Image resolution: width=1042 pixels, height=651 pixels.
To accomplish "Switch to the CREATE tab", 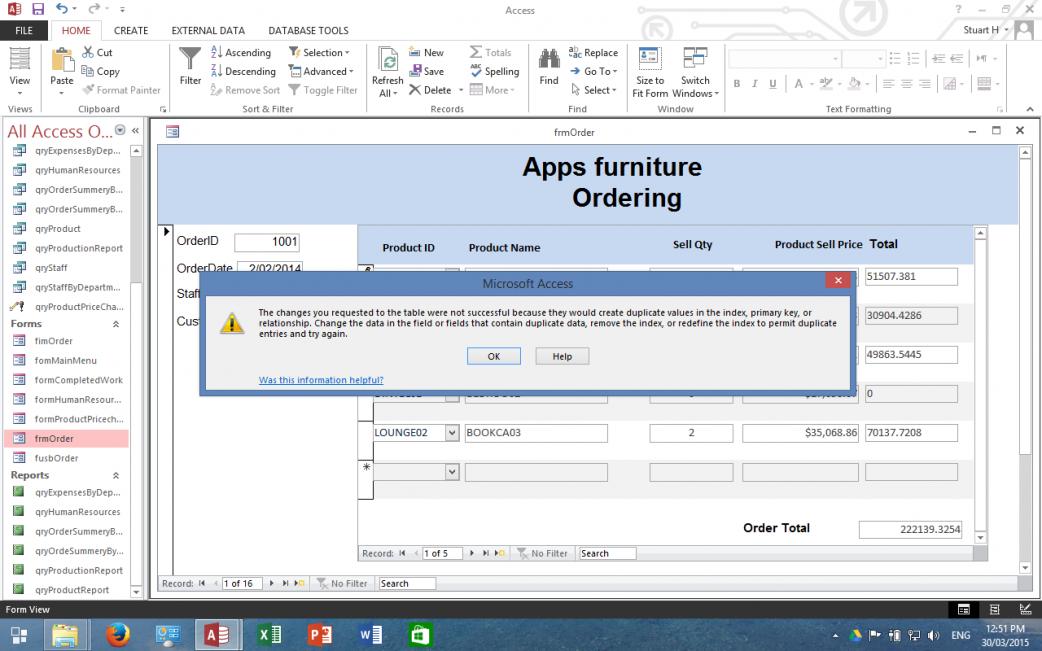I will (x=131, y=31).
